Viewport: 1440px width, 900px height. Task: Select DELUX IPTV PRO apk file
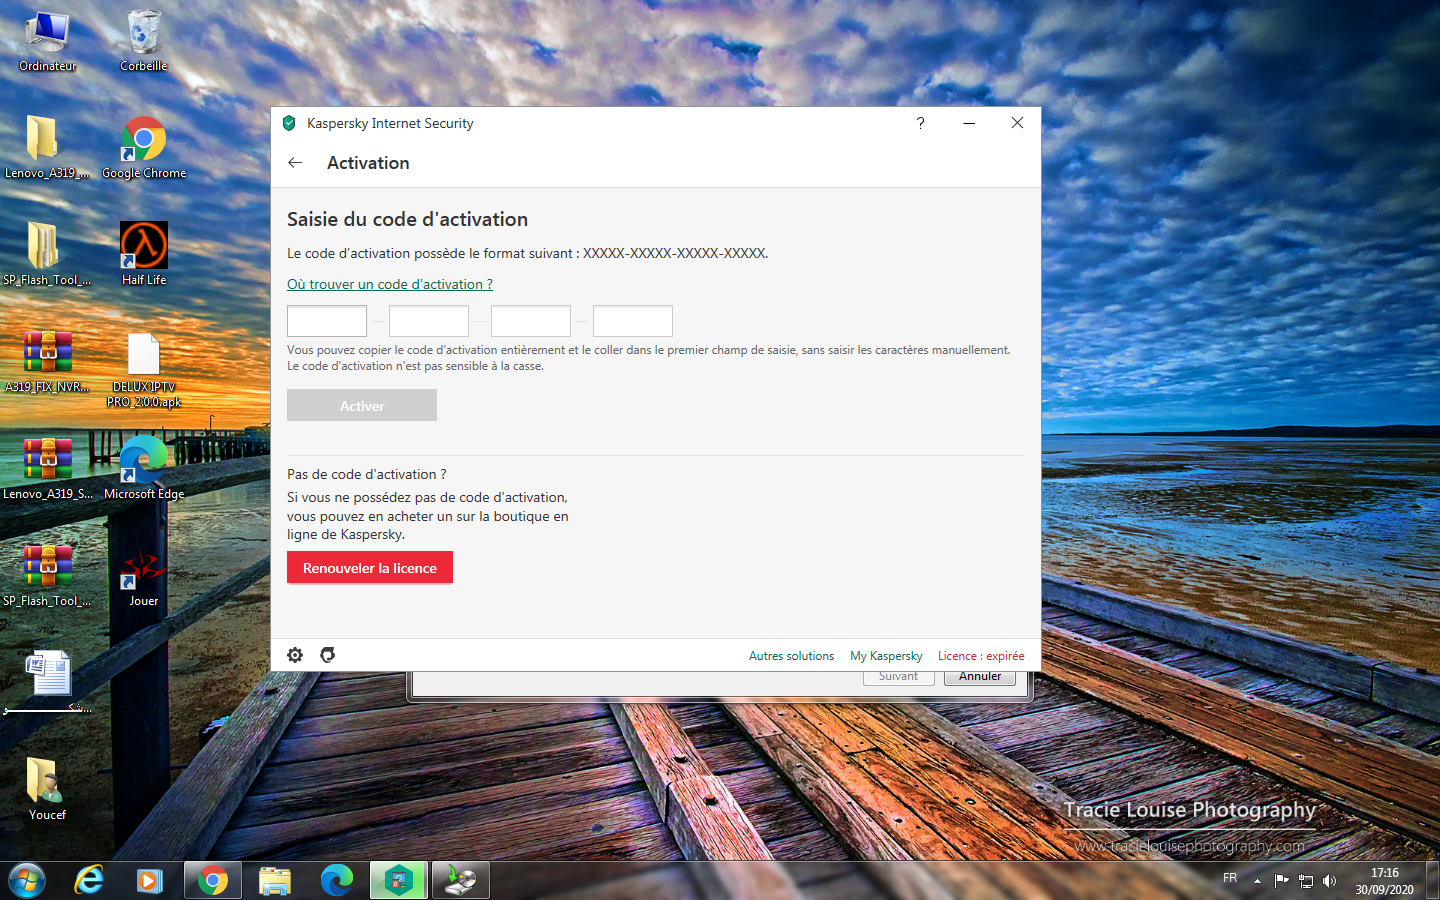pyautogui.click(x=144, y=369)
